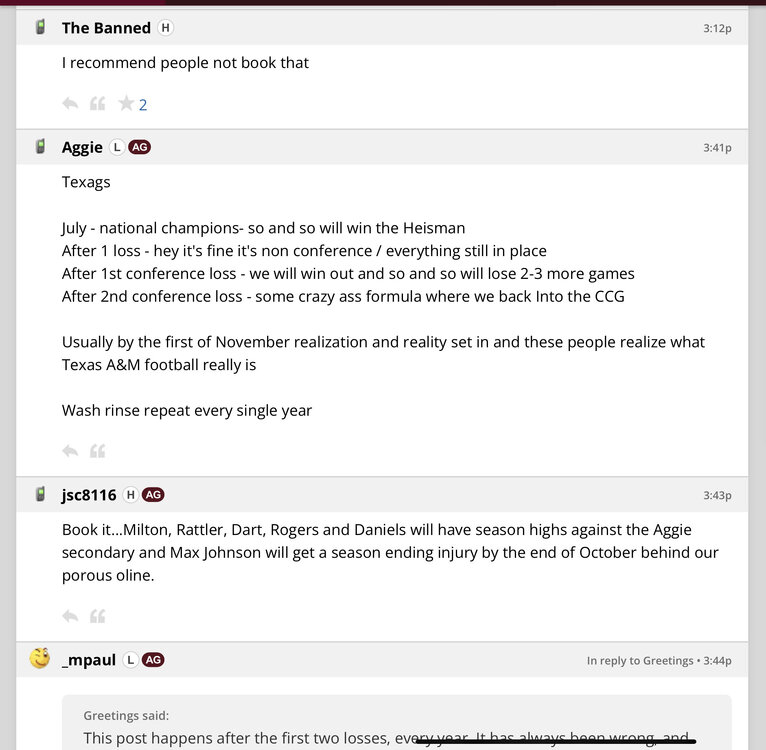
Task: Click the winking emoji avatar of _mpaul
Action: coord(40,658)
